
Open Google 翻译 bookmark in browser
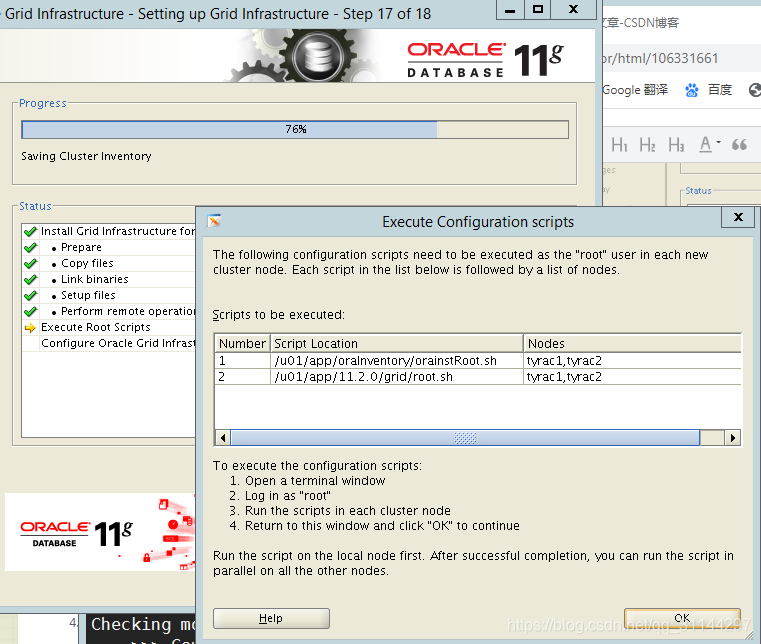(635, 90)
